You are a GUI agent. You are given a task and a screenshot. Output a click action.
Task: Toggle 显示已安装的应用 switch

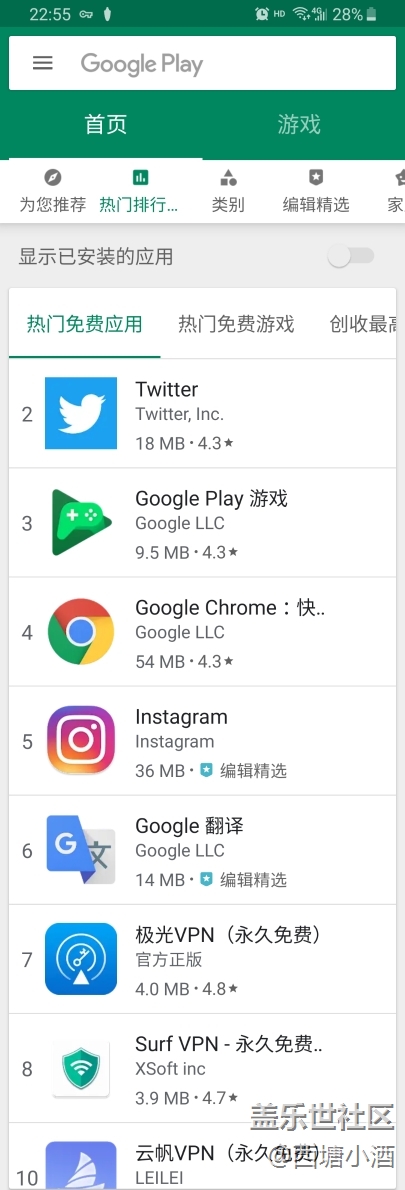coord(352,257)
